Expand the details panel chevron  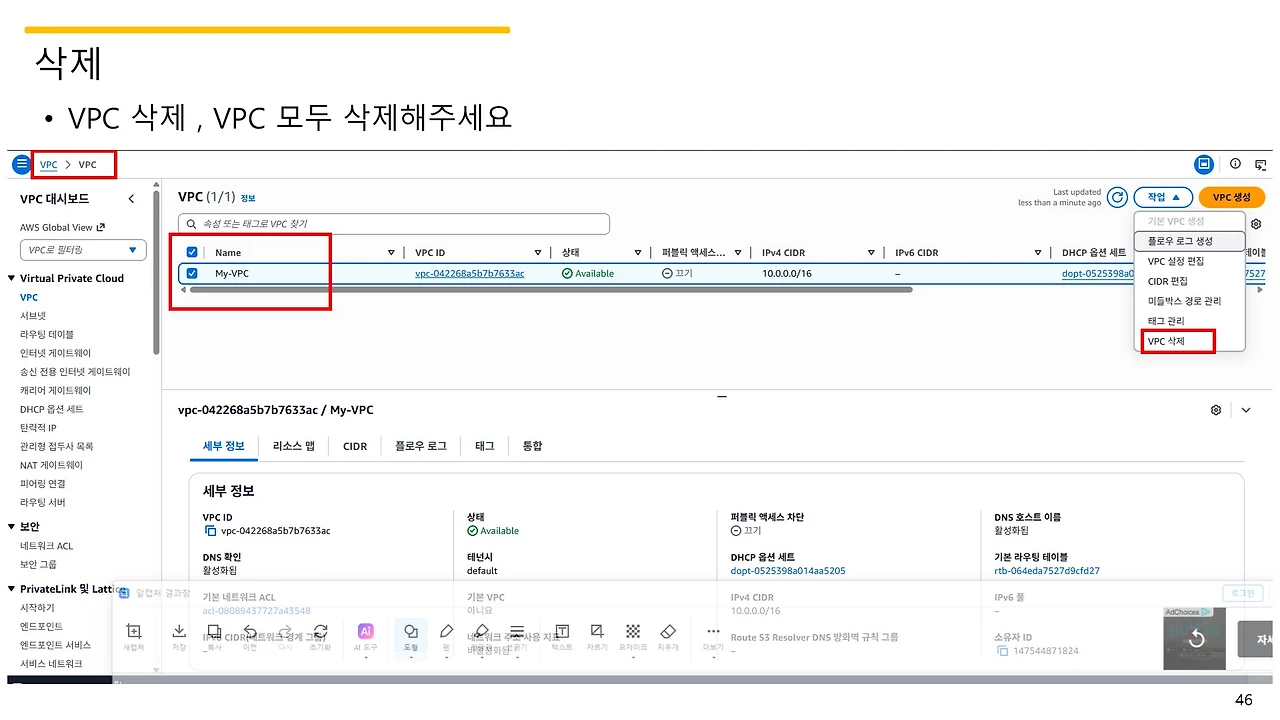1246,410
